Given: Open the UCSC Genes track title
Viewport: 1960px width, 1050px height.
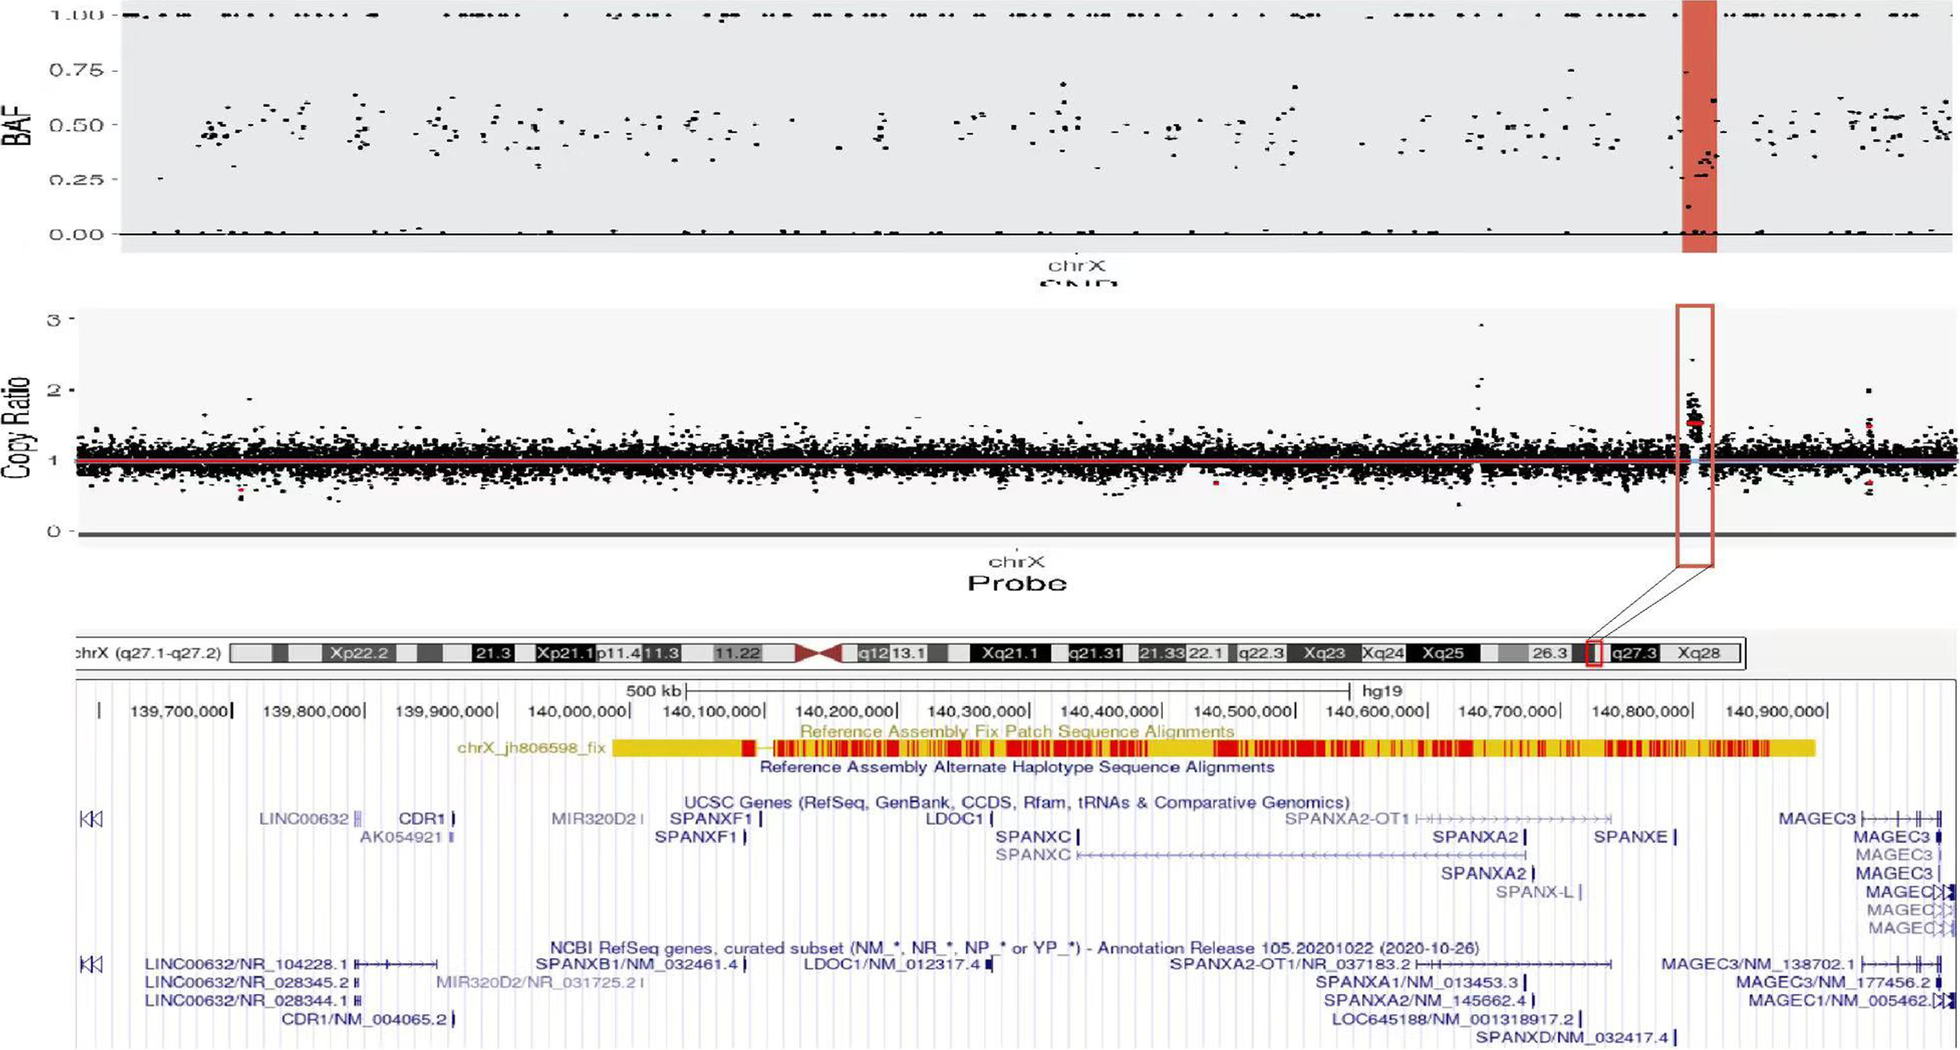Looking at the screenshot, I should coord(1017,802).
